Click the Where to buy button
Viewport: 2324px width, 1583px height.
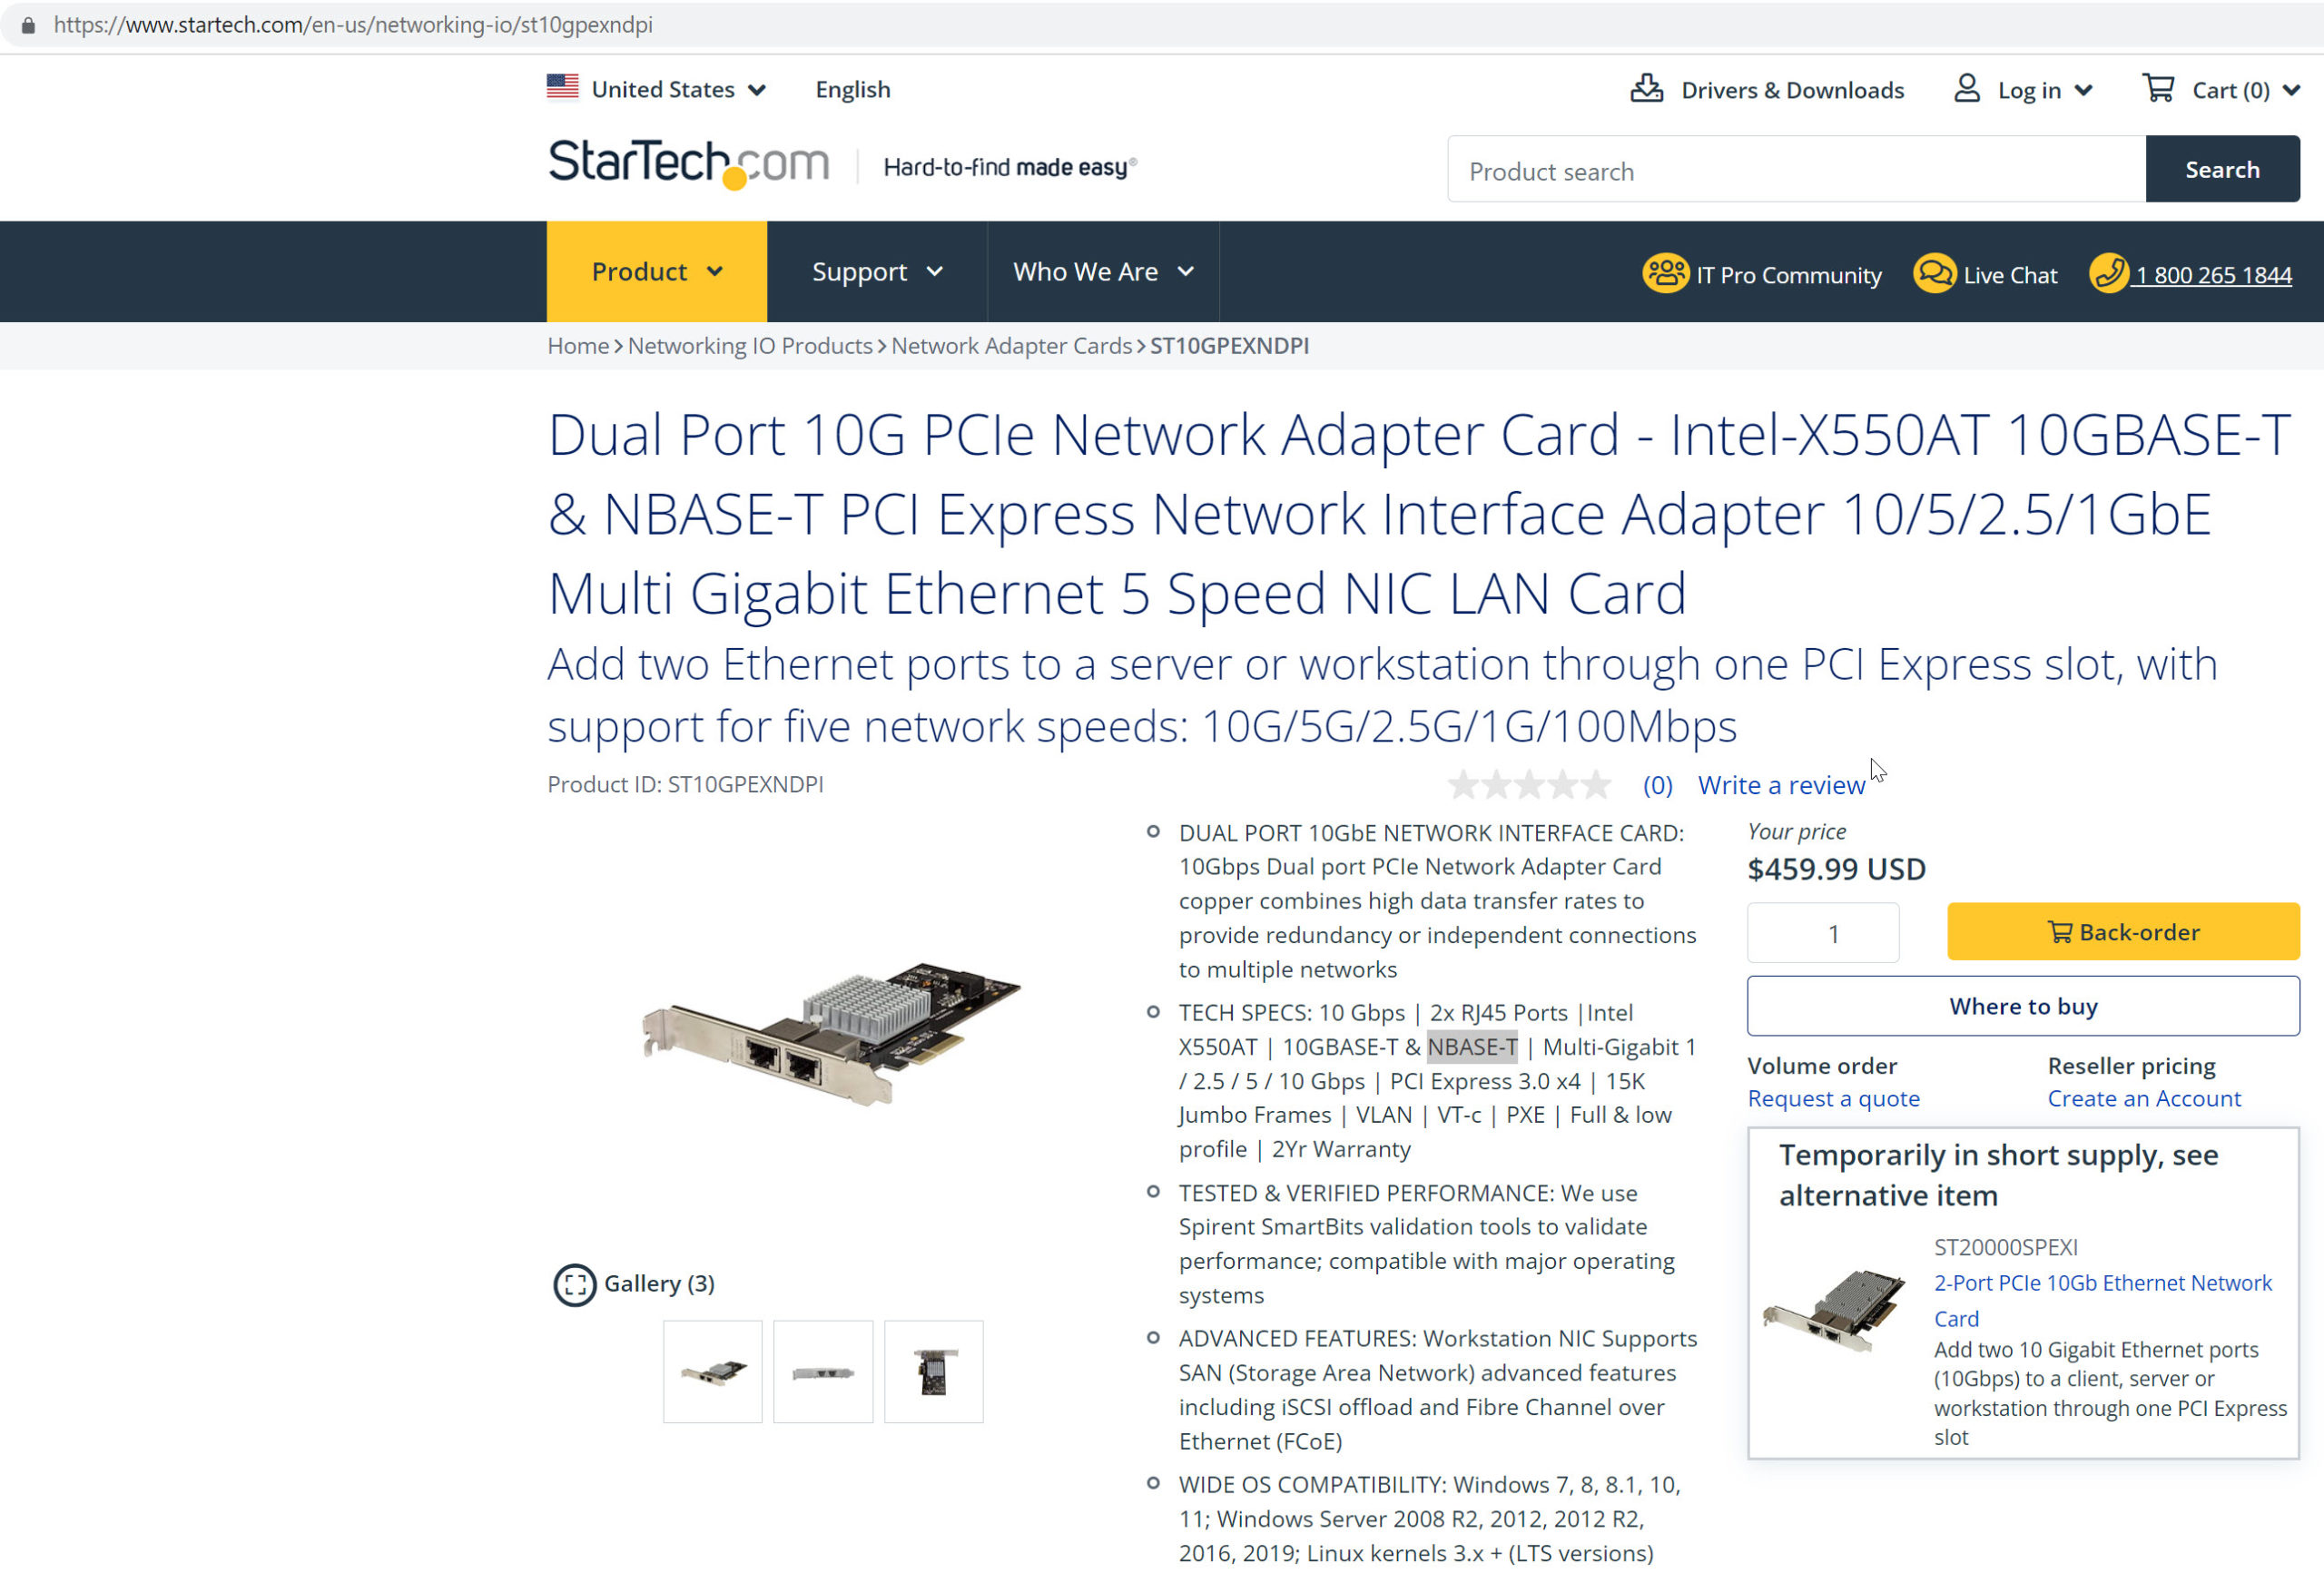[x=2023, y=1006]
